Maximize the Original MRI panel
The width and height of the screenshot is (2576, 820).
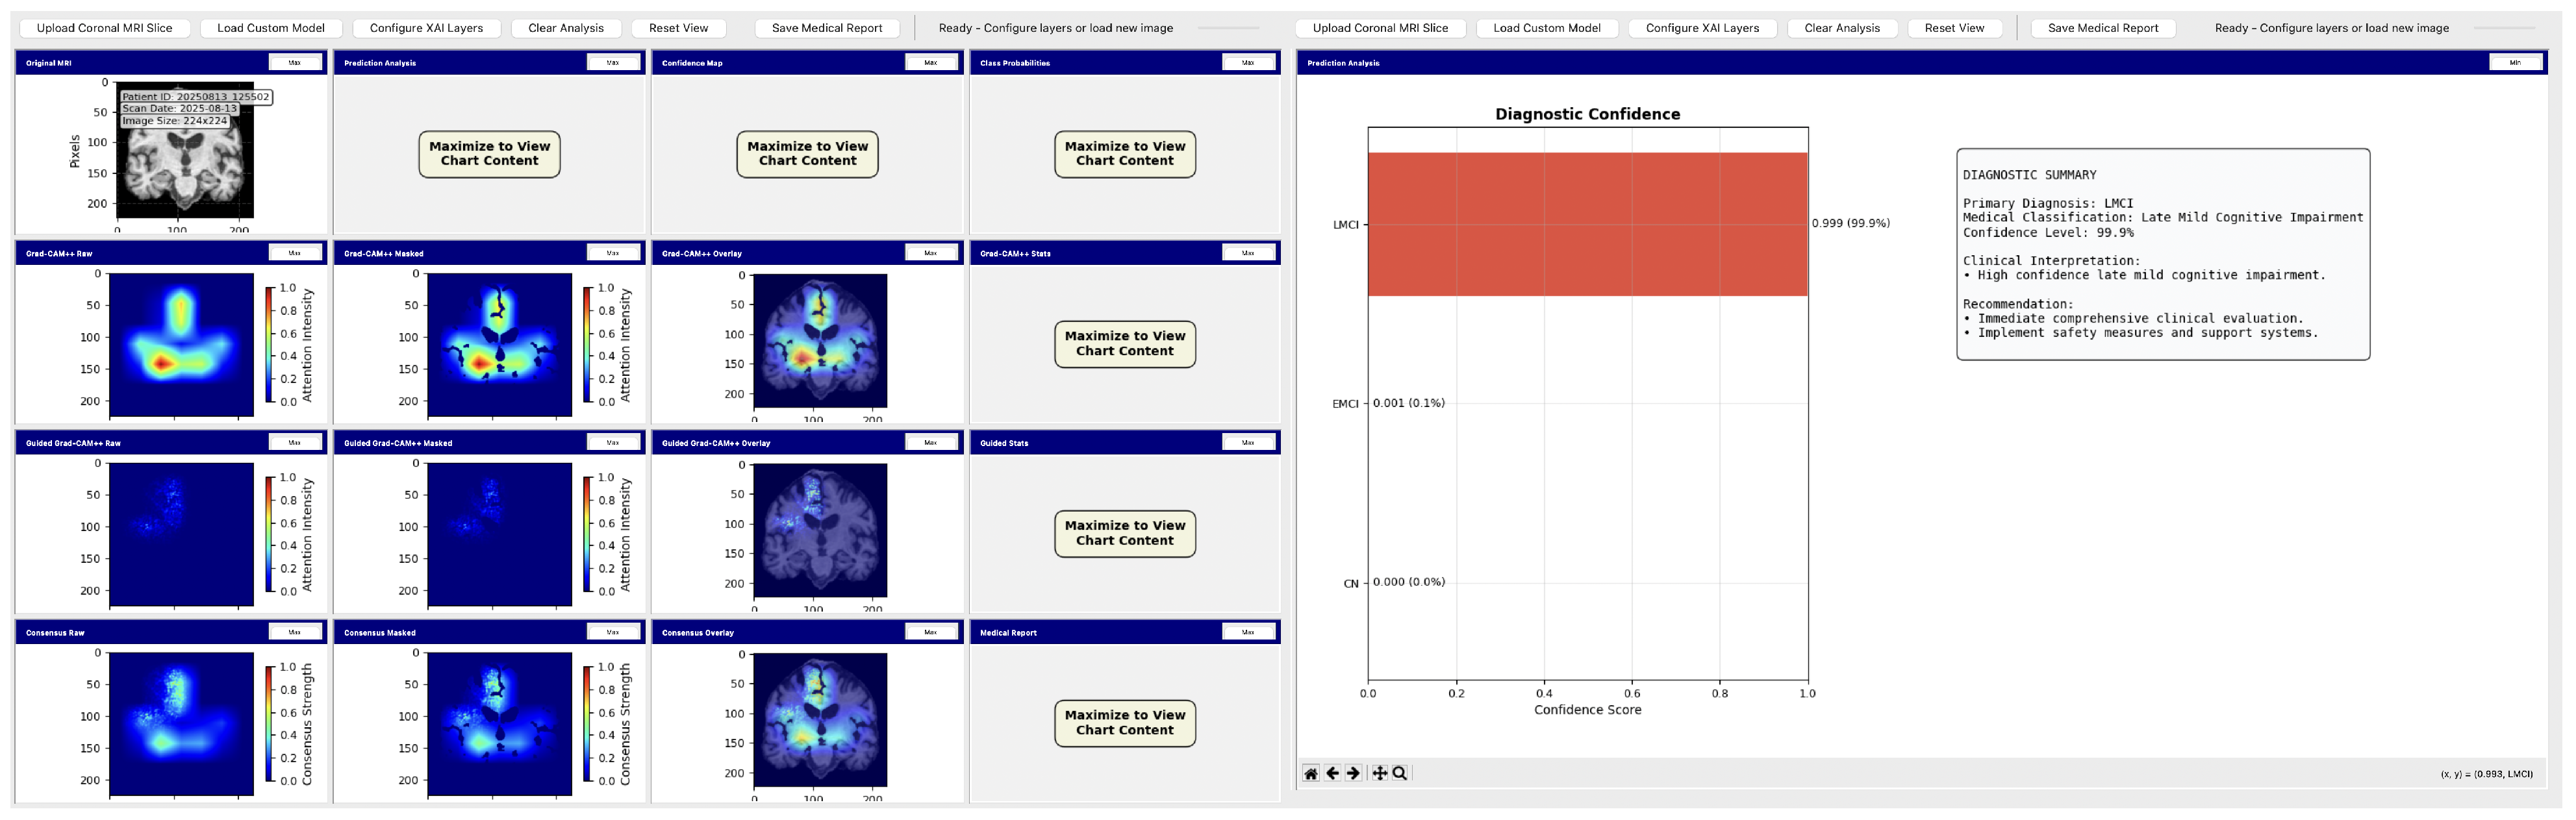coord(295,63)
